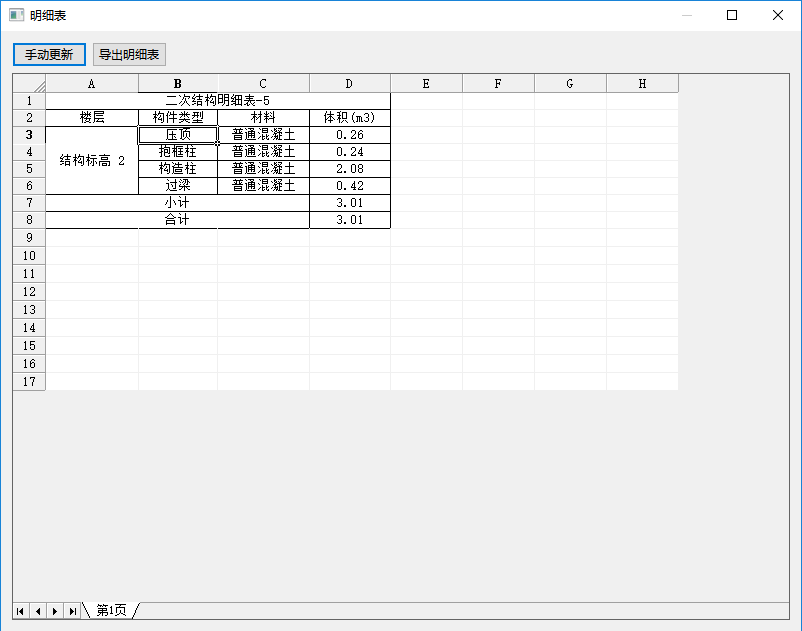Image resolution: width=802 pixels, height=631 pixels.
Task: Click the merged cell 结构标高 2
Action: 92,161
